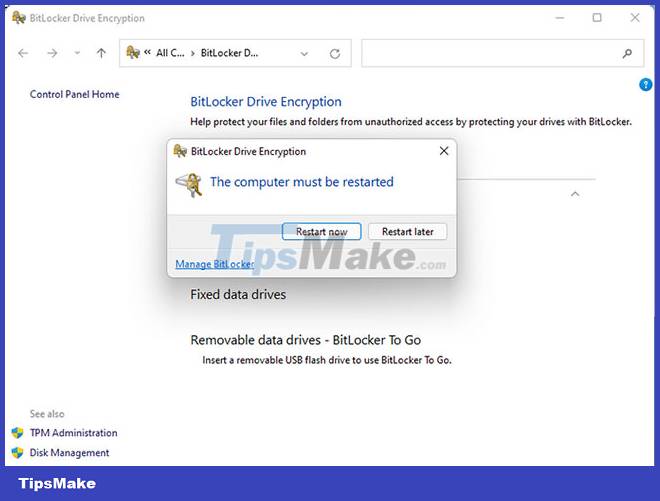Screen dimensions: 660x501
Task: Go back using the back arrow
Action: click(23, 53)
